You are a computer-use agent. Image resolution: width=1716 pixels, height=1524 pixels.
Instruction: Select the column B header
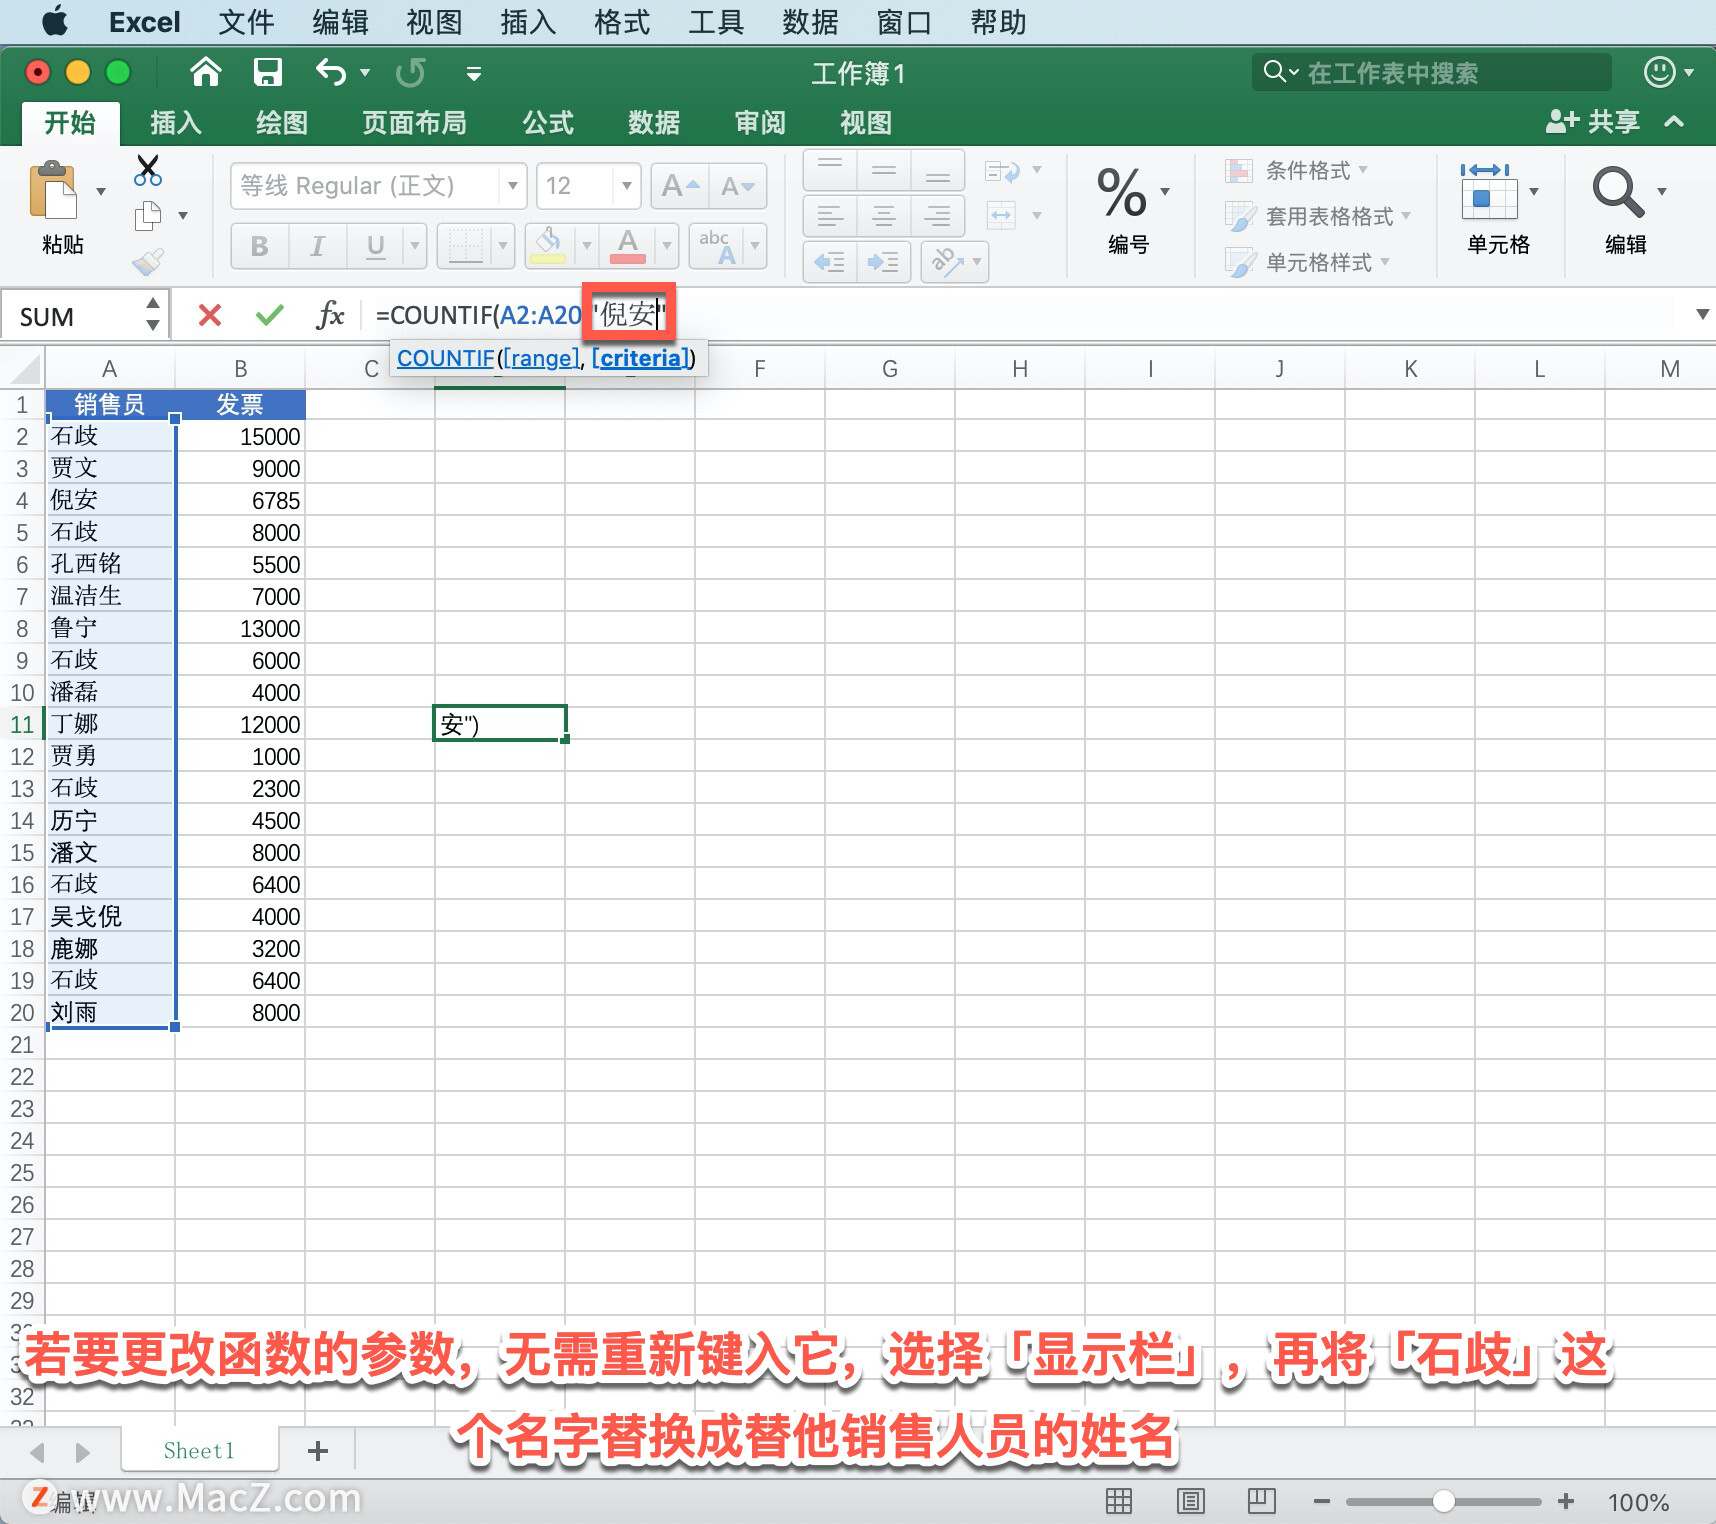coord(240,369)
